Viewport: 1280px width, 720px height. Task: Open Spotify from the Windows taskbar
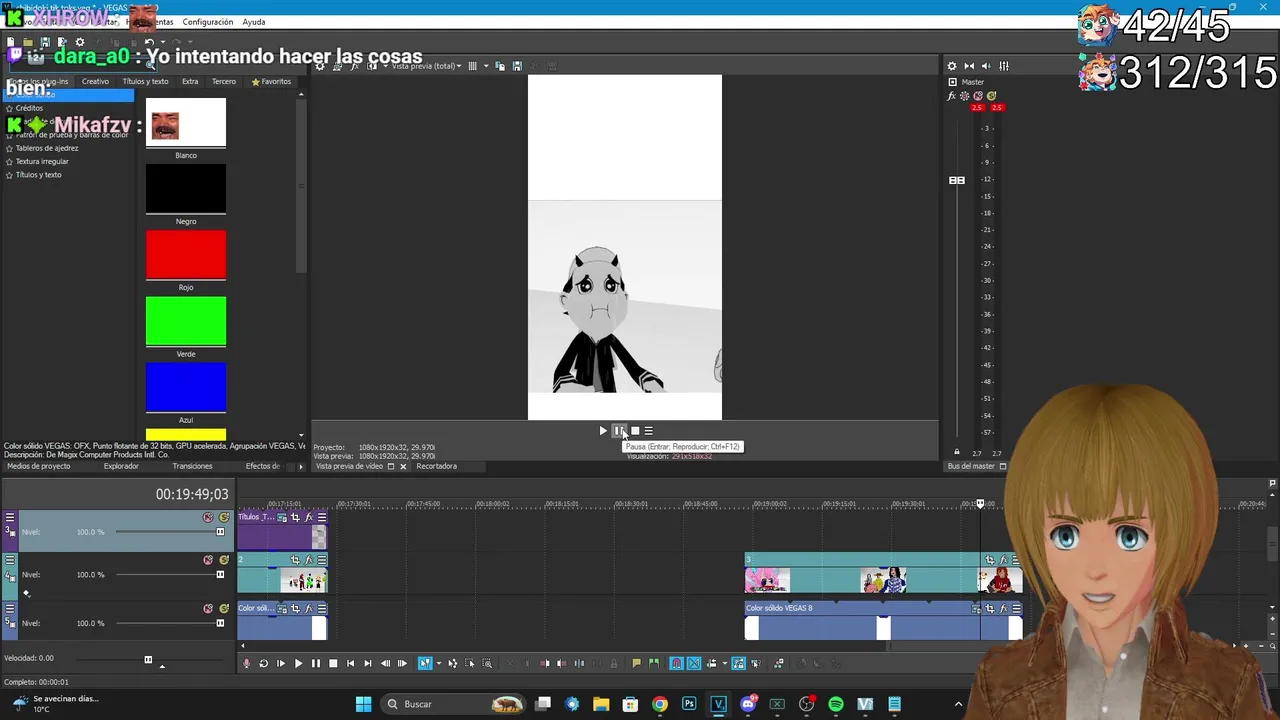(x=836, y=704)
